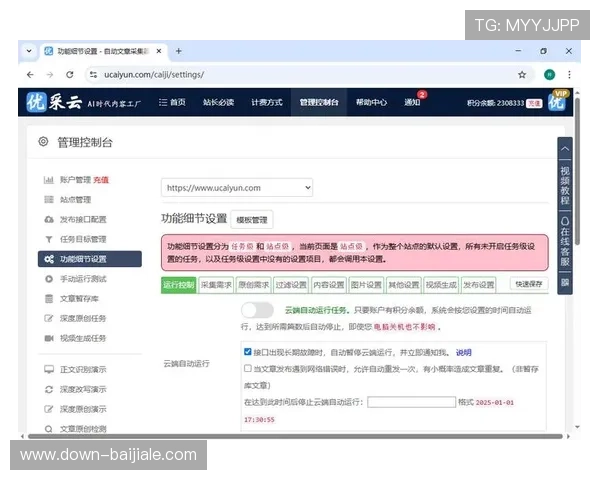Image resolution: width=600 pixels, height=480 pixels.
Task: Open 在线客服 in the side panel
Action: point(565,242)
